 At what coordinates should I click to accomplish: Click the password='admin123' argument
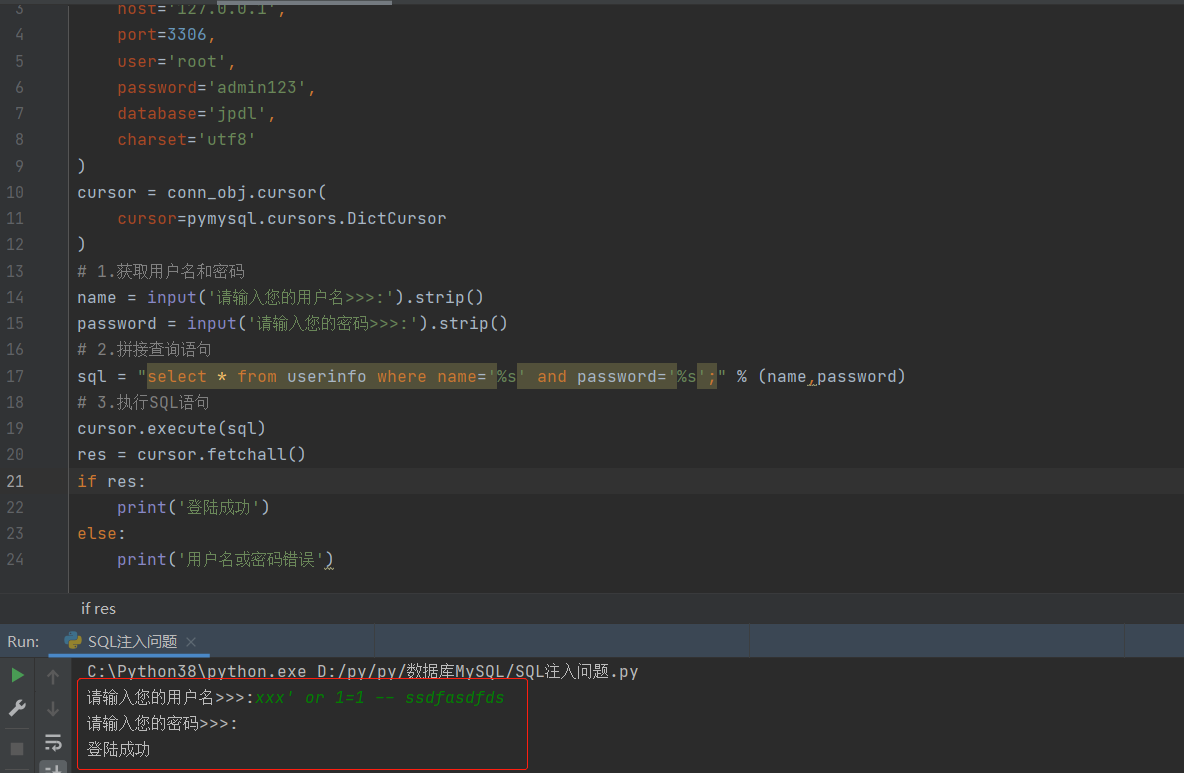(216, 88)
